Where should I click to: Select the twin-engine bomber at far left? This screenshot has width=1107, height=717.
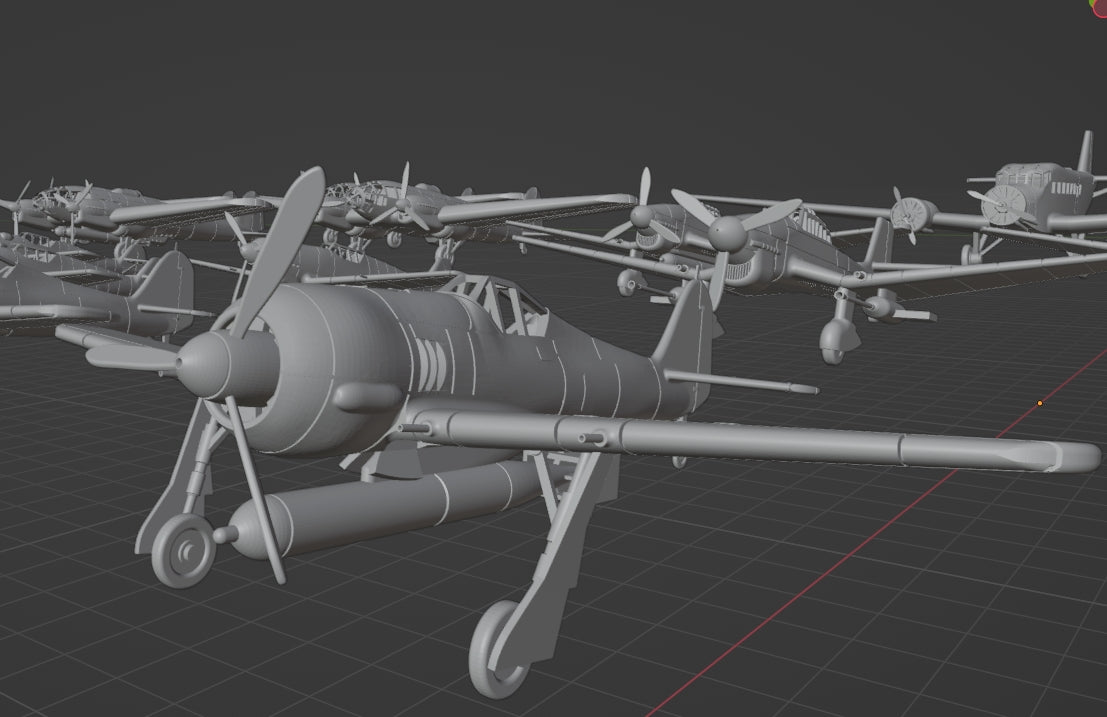click(x=90, y=200)
